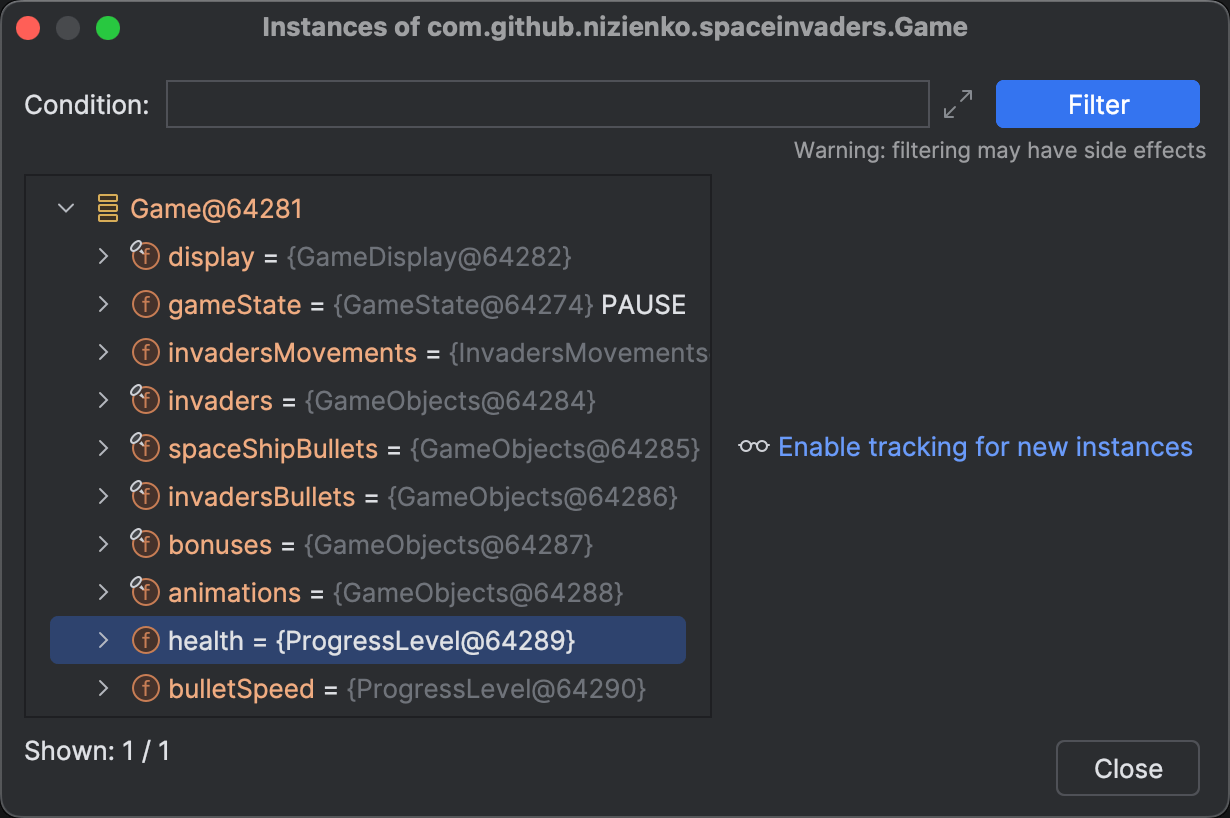Click the field icon beside animations
This screenshot has width=1230, height=818.
(145, 592)
